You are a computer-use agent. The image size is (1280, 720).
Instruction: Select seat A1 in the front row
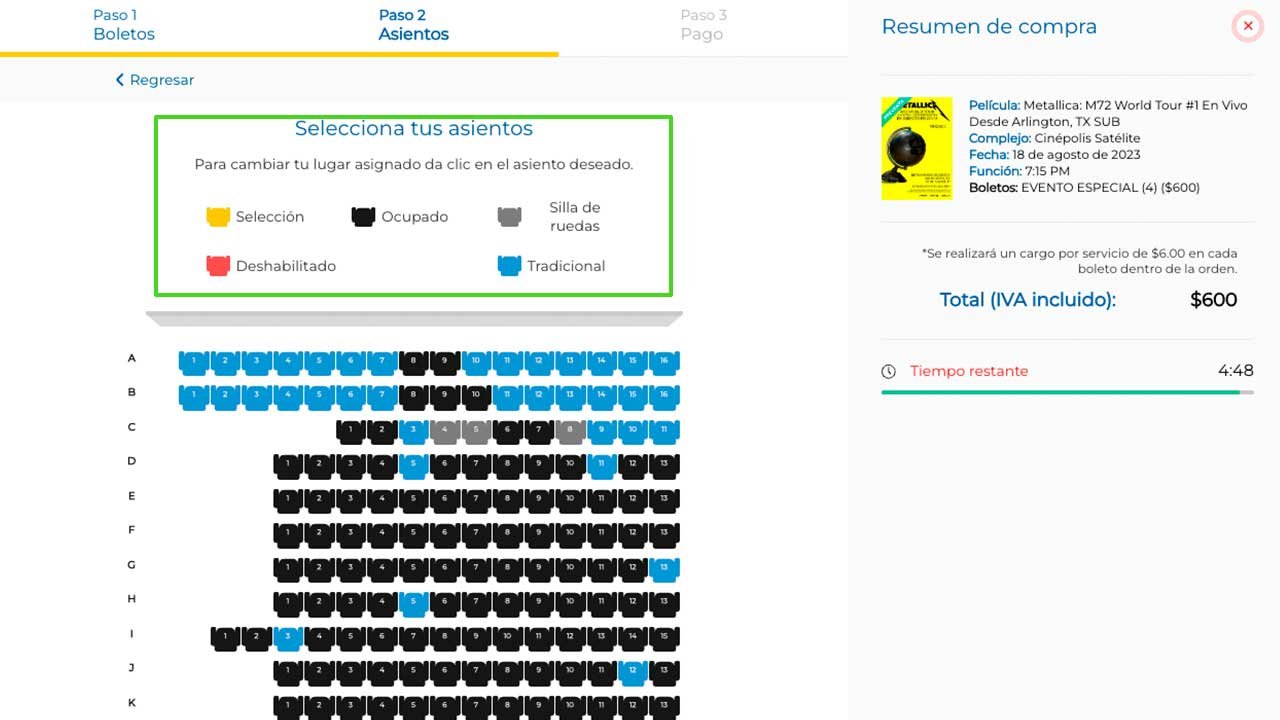pyautogui.click(x=194, y=362)
